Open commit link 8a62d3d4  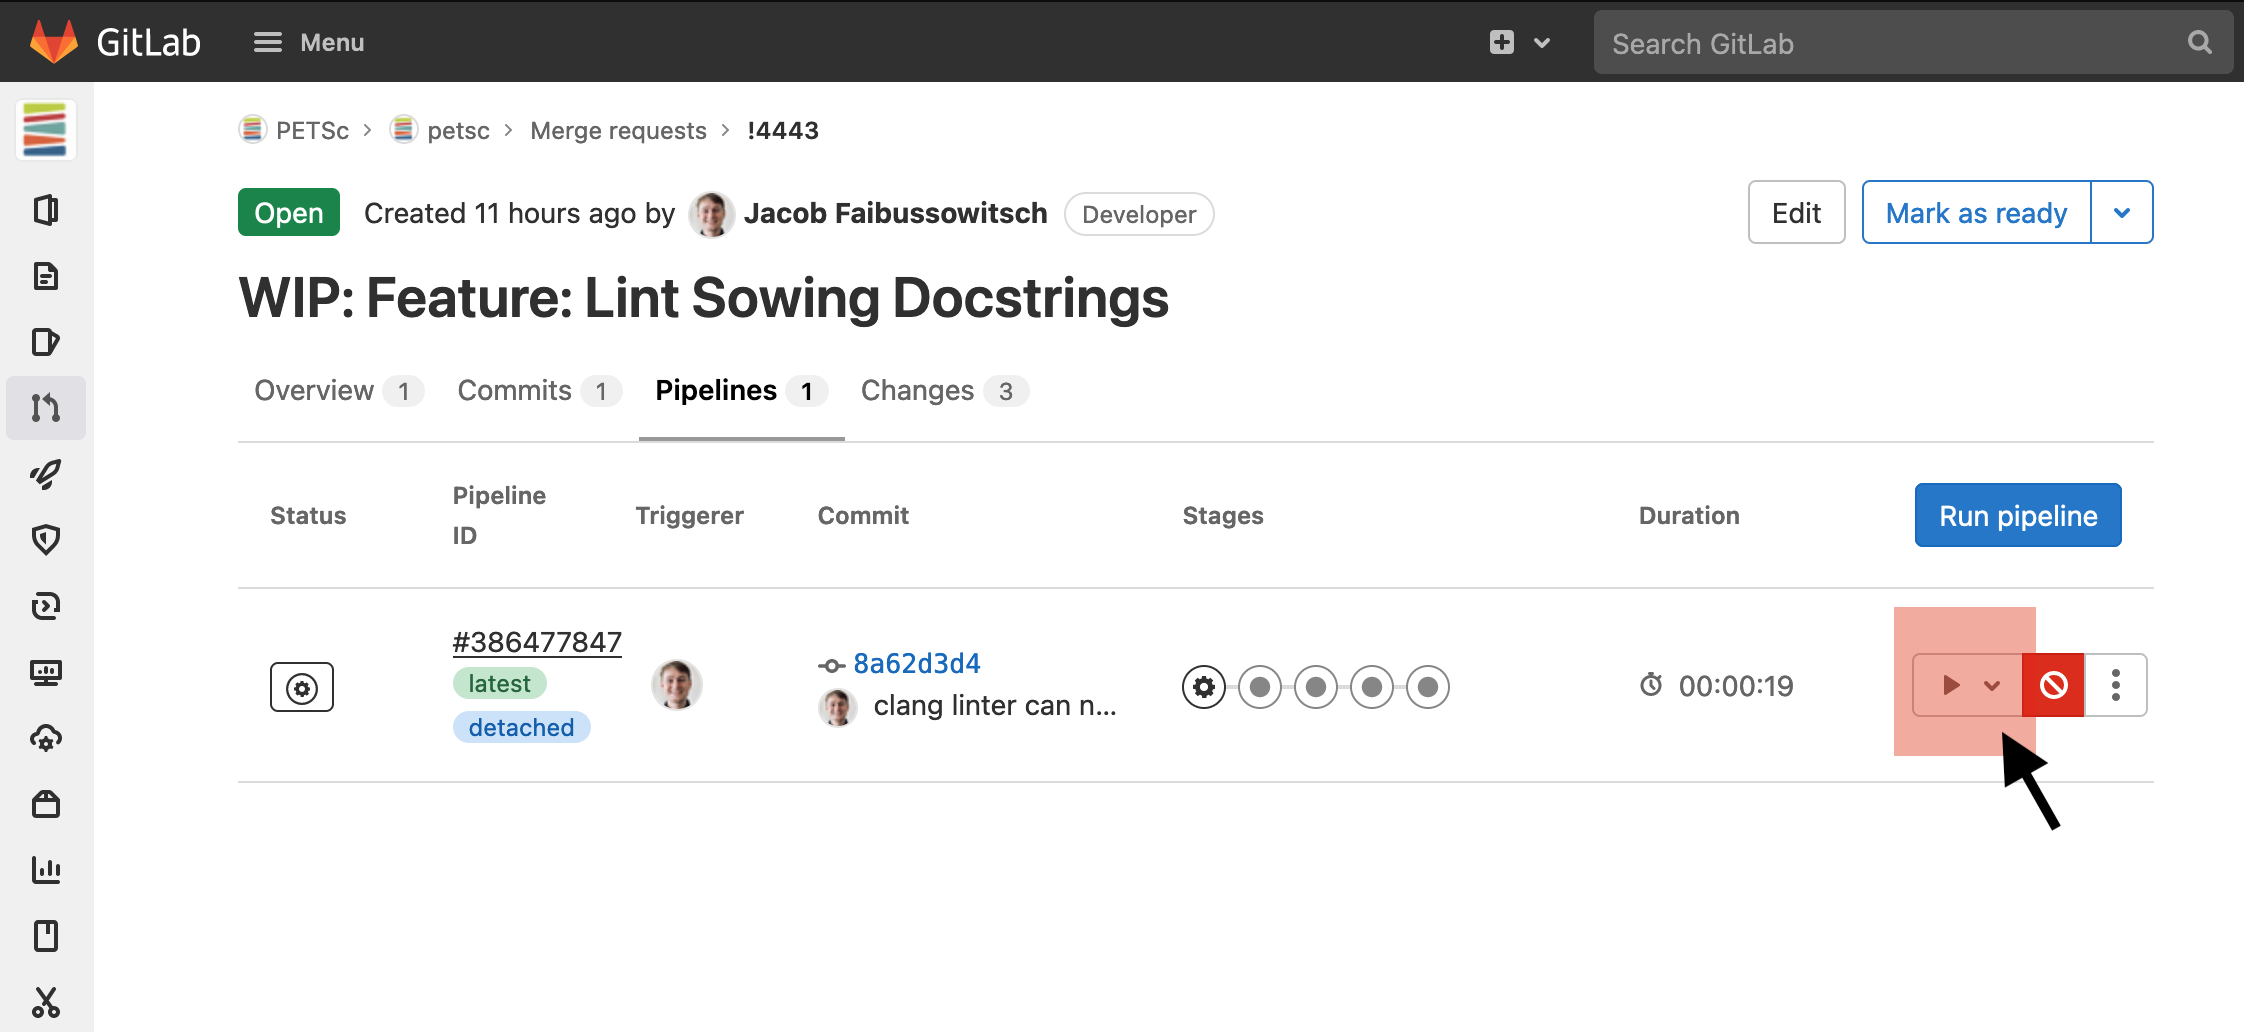[x=917, y=664]
